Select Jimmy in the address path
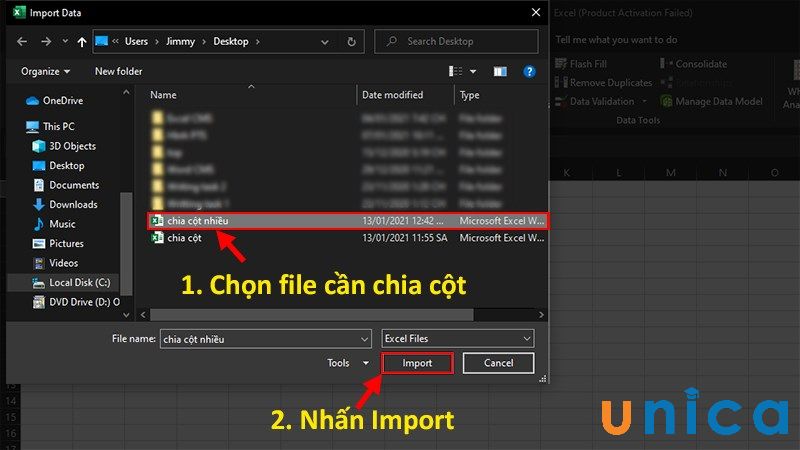The height and width of the screenshot is (450, 800). pos(180,41)
